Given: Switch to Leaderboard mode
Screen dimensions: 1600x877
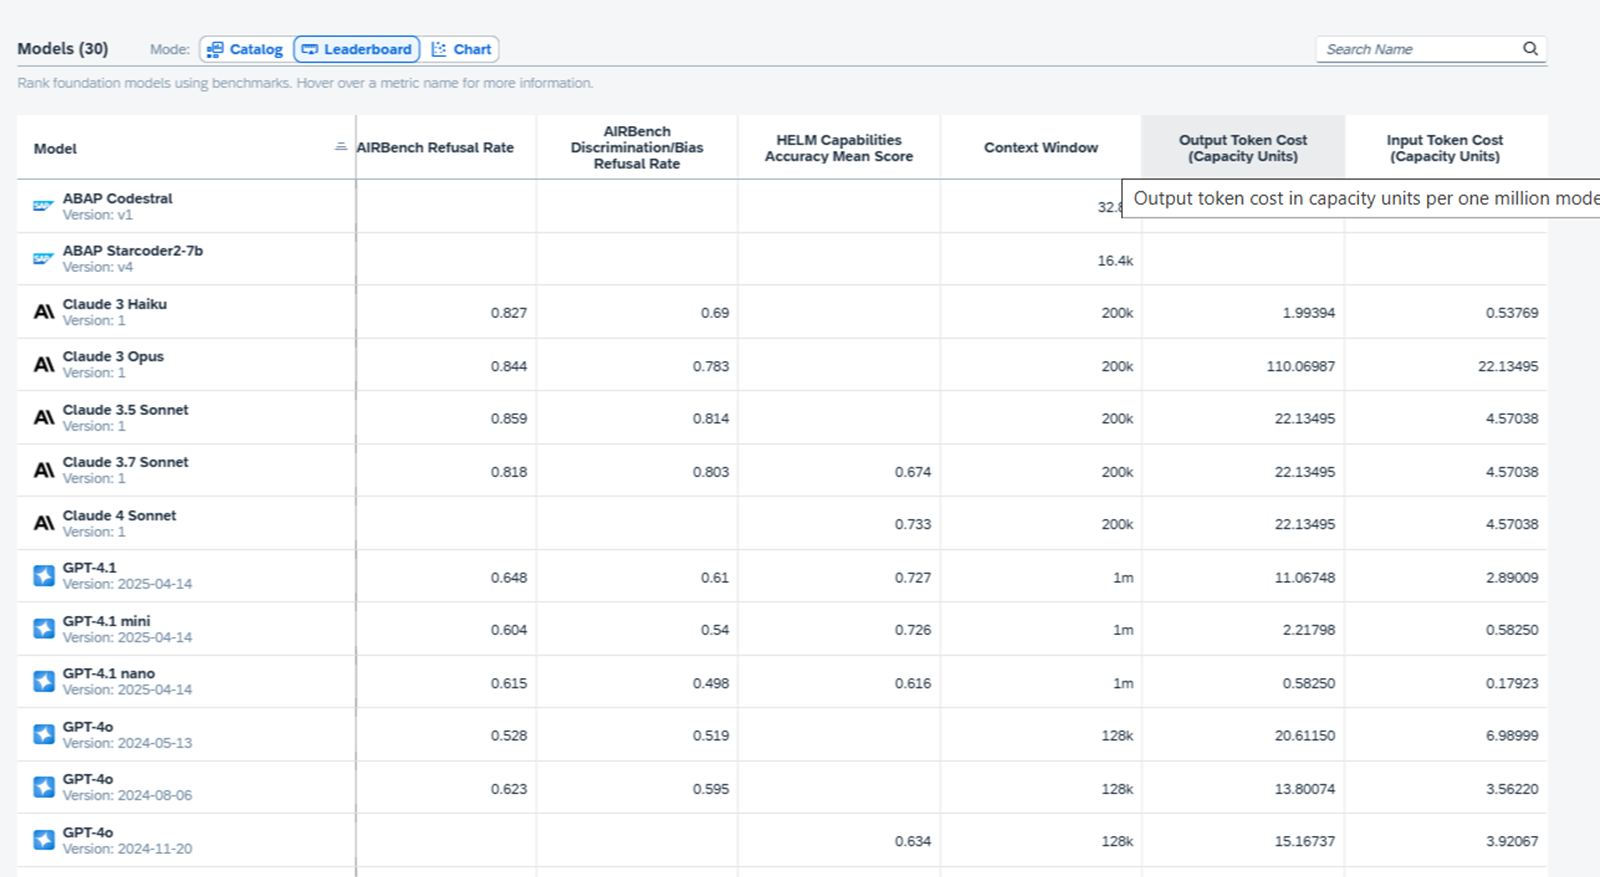Looking at the screenshot, I should tap(357, 49).
